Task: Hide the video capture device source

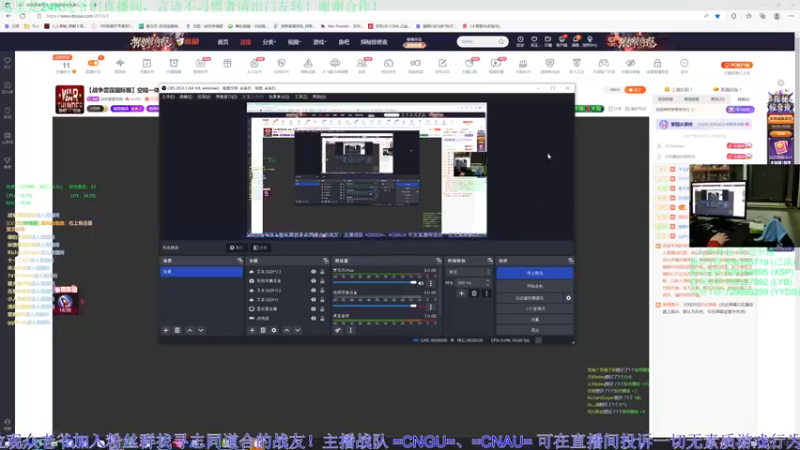Action: pyautogui.click(x=313, y=281)
